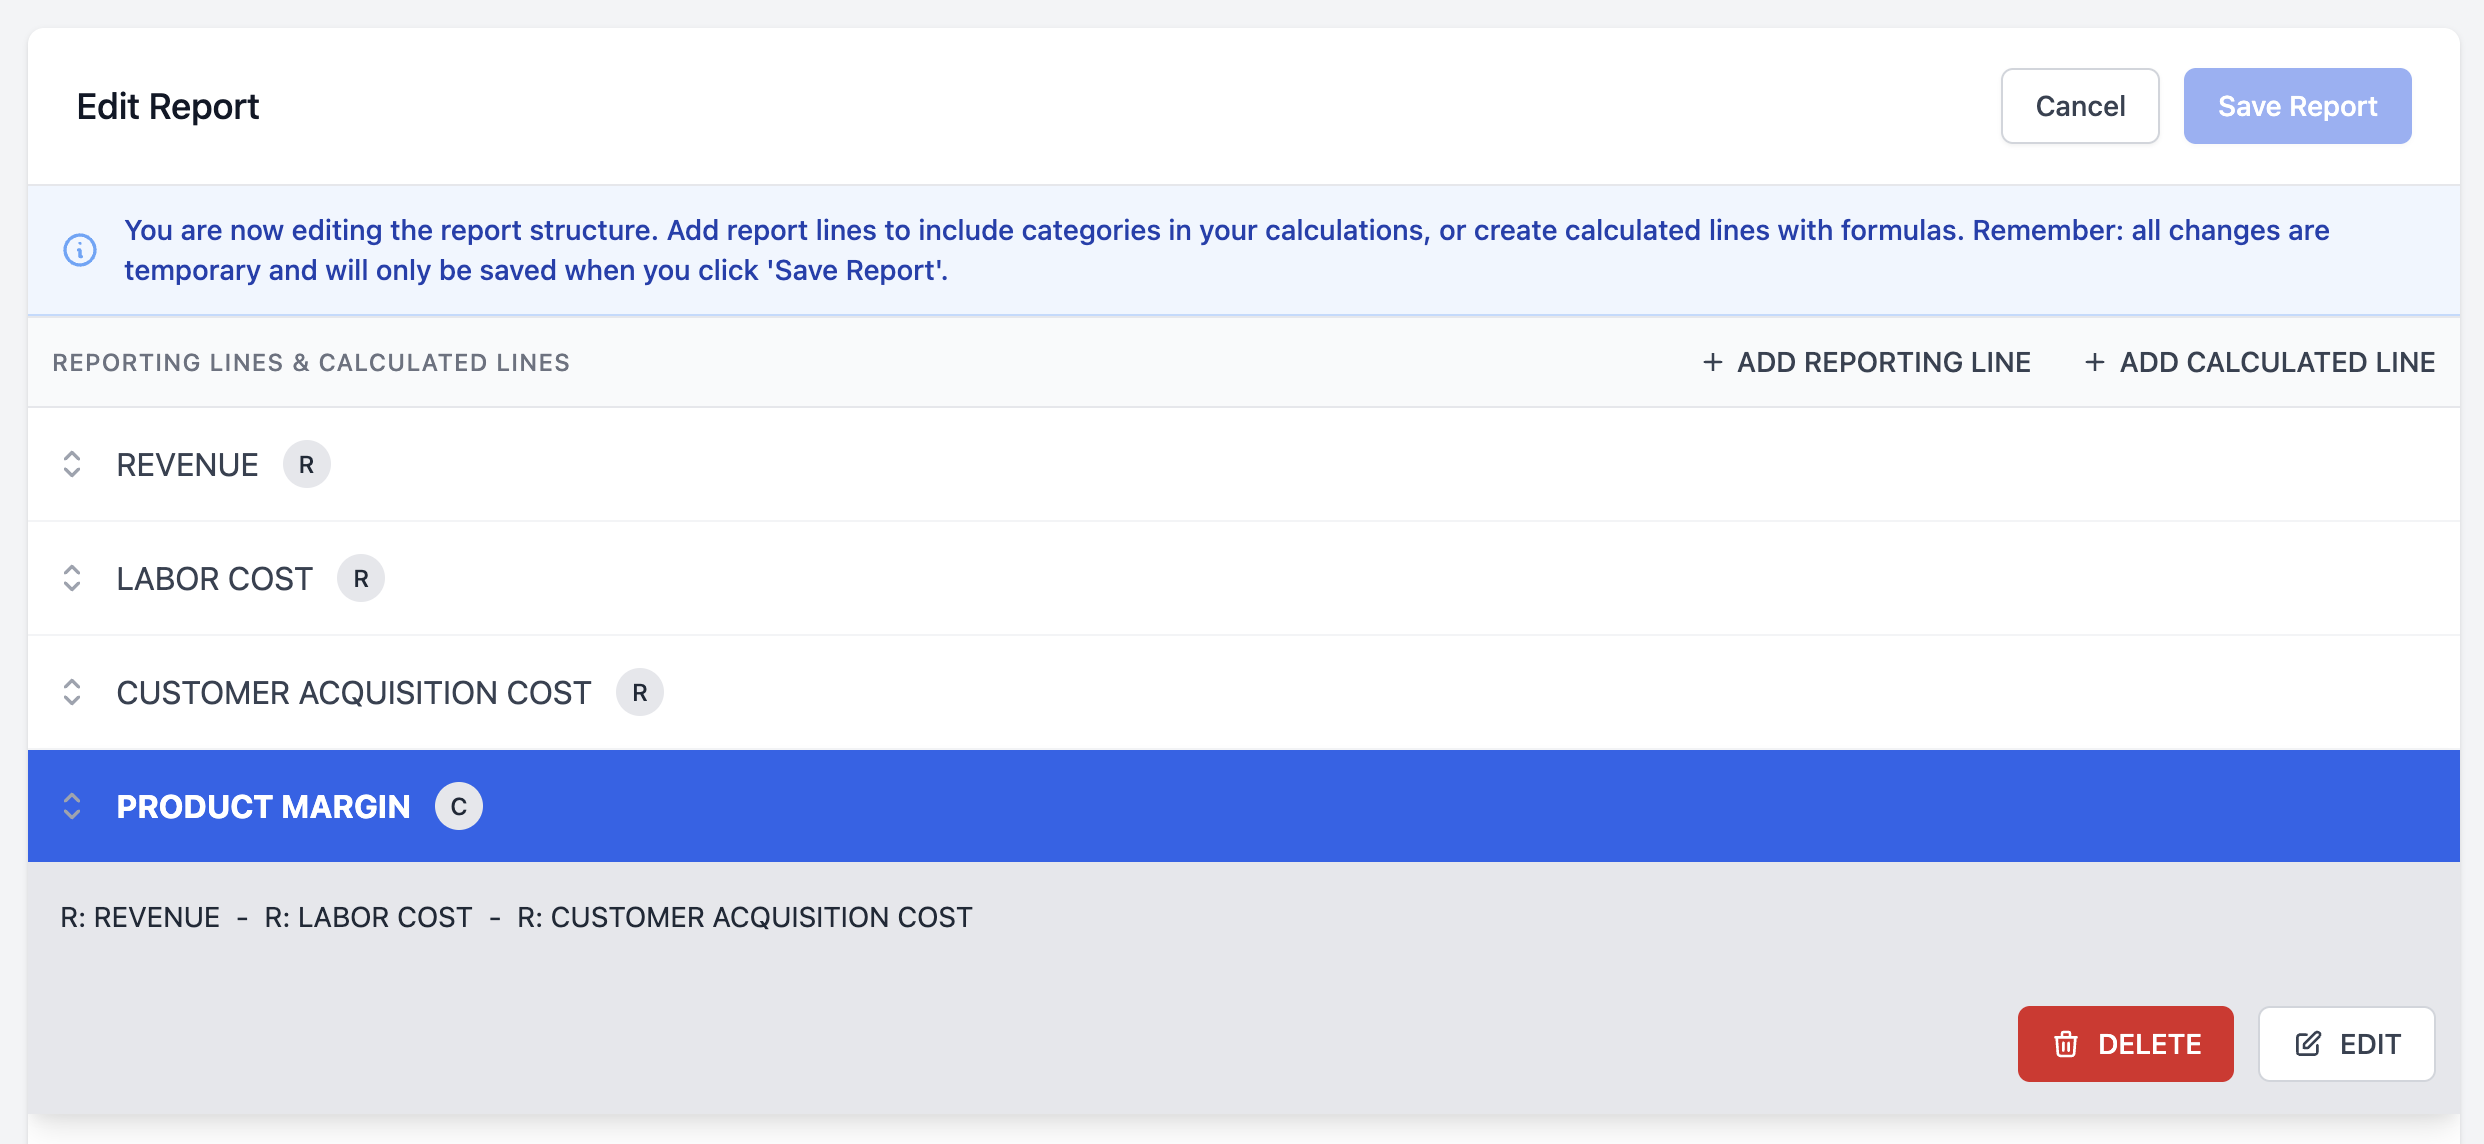The height and width of the screenshot is (1144, 2484).
Task: Click ADD CALCULATED LINE text
Action: 2277,362
